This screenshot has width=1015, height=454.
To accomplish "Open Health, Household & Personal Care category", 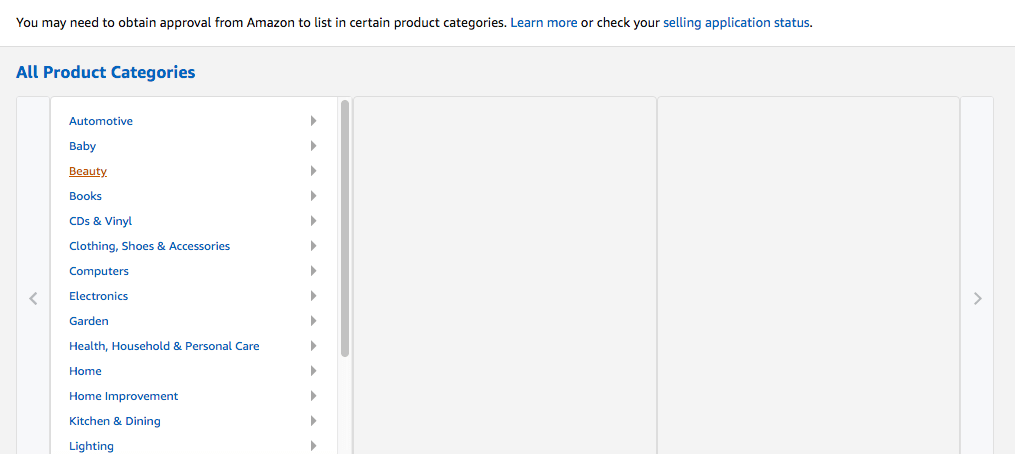I will click(x=164, y=346).
